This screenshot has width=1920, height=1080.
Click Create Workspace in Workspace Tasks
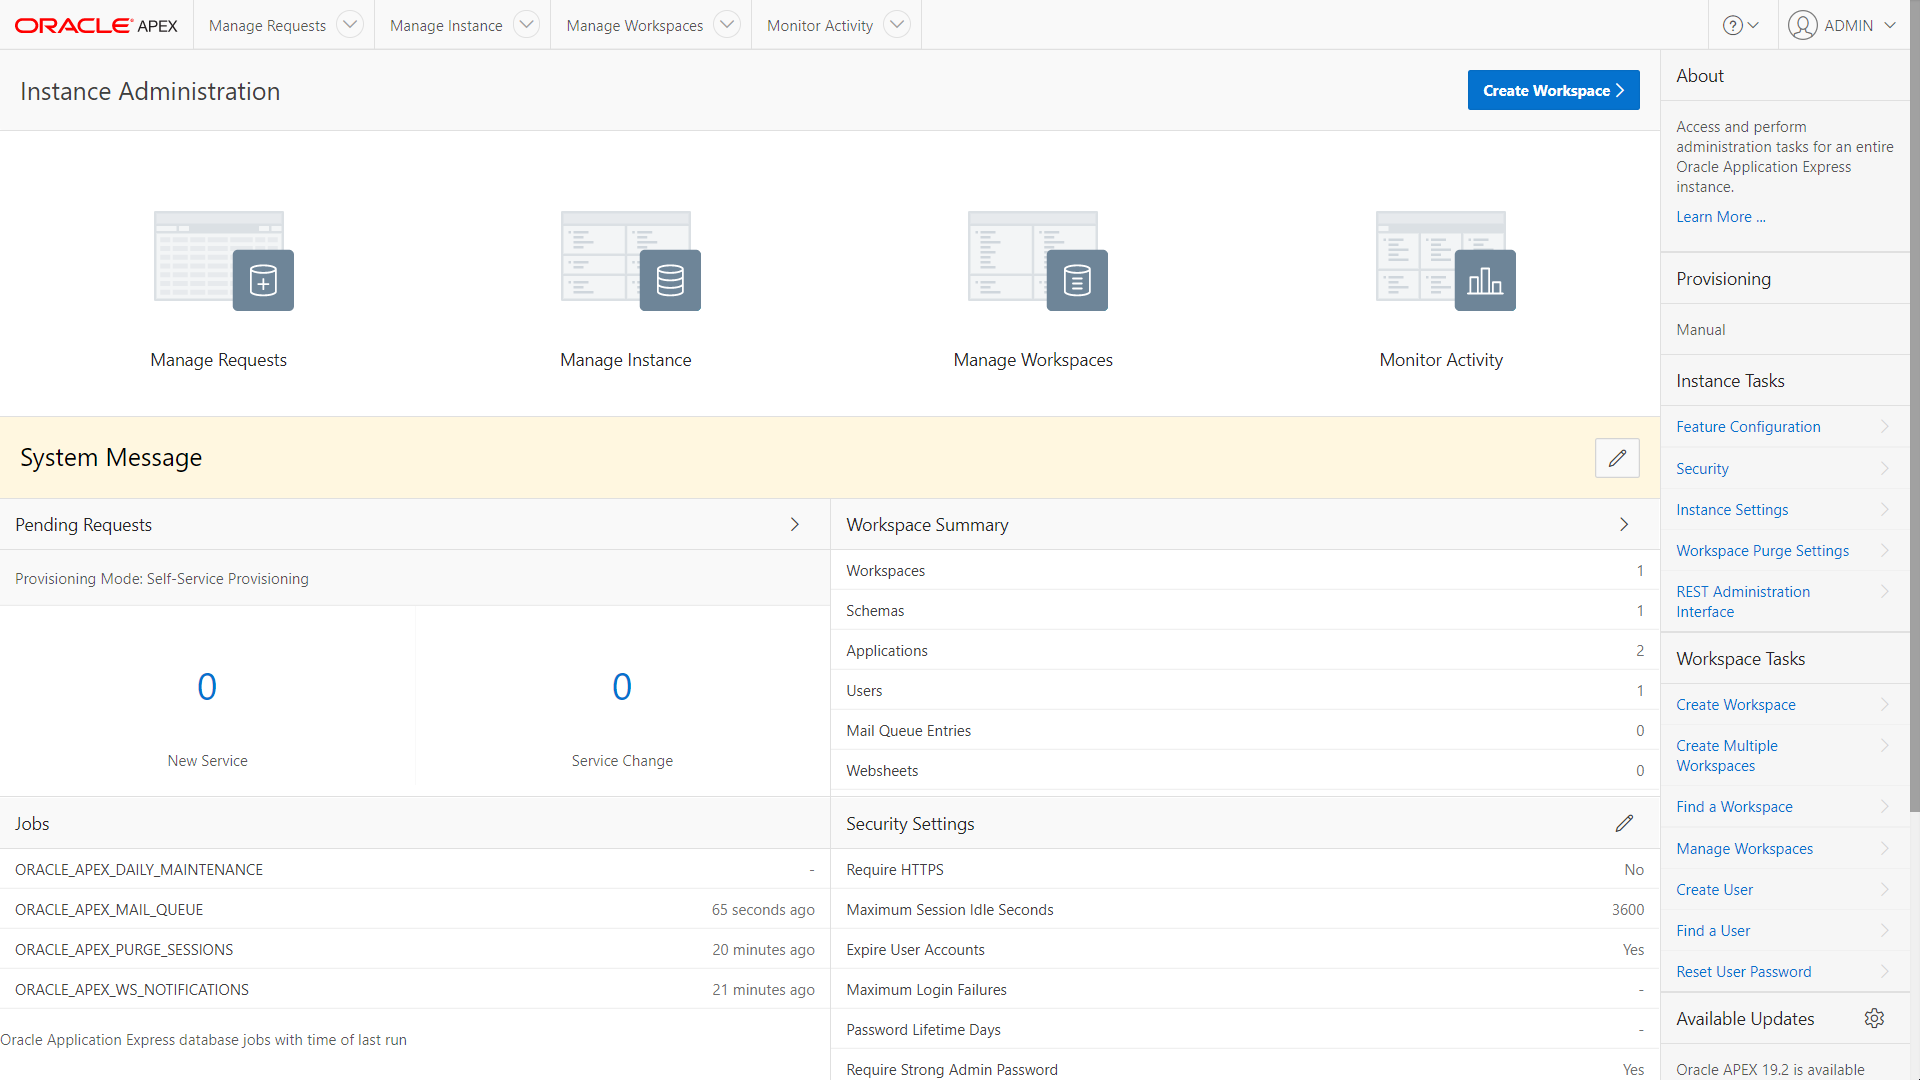point(1785,704)
